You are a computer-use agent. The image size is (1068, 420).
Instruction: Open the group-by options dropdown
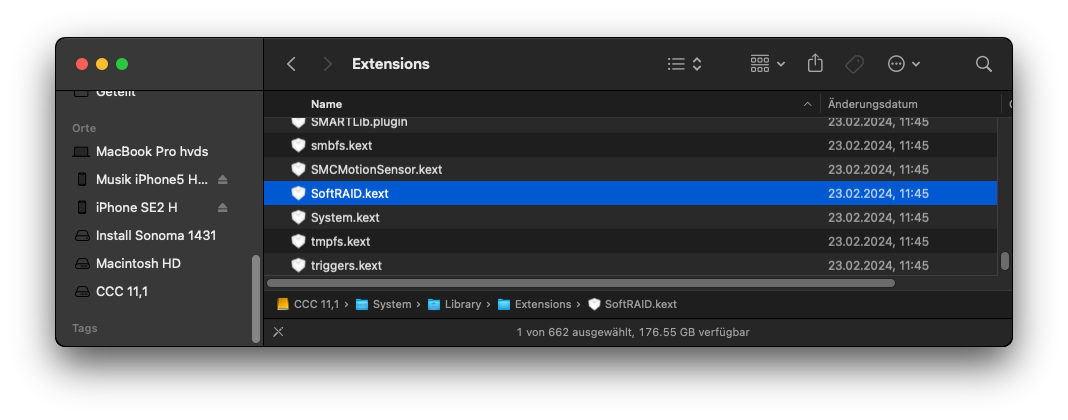(x=767, y=64)
